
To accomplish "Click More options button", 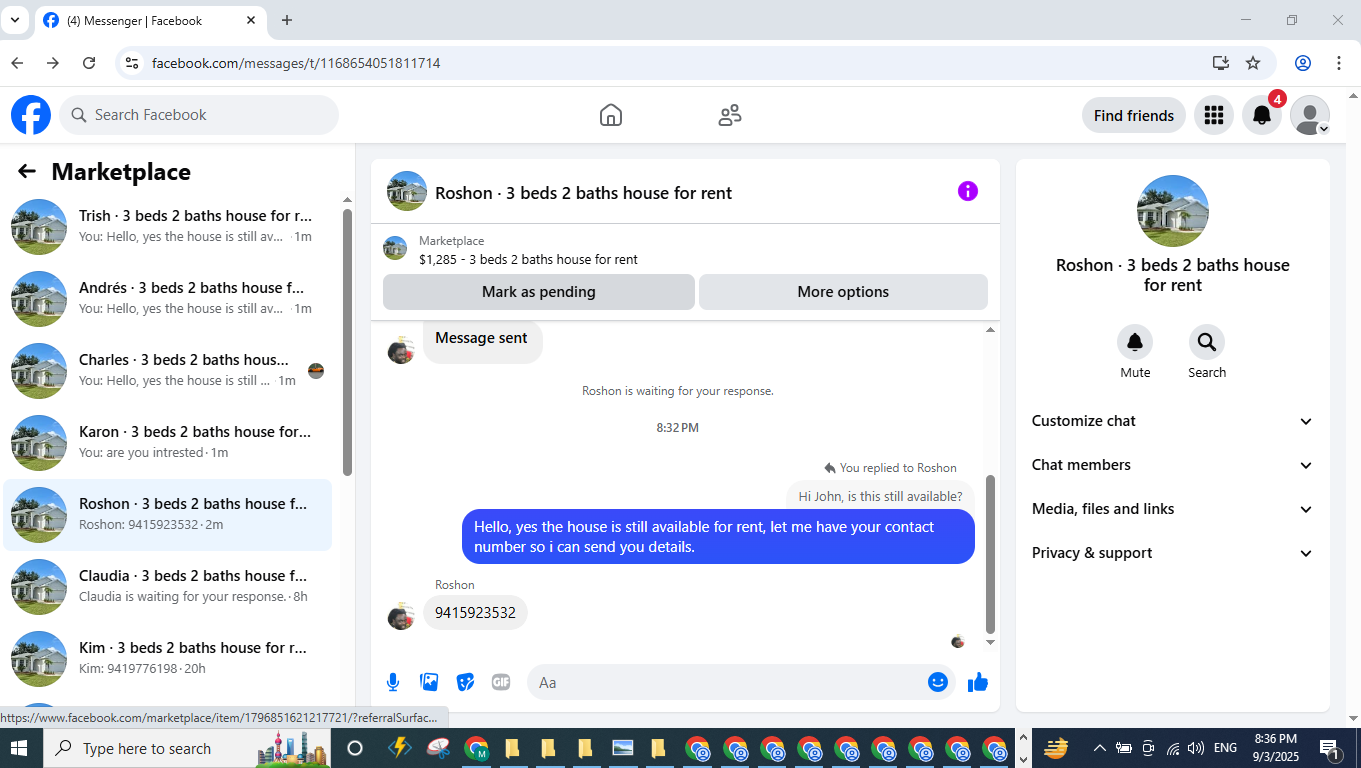I will [x=843, y=292].
